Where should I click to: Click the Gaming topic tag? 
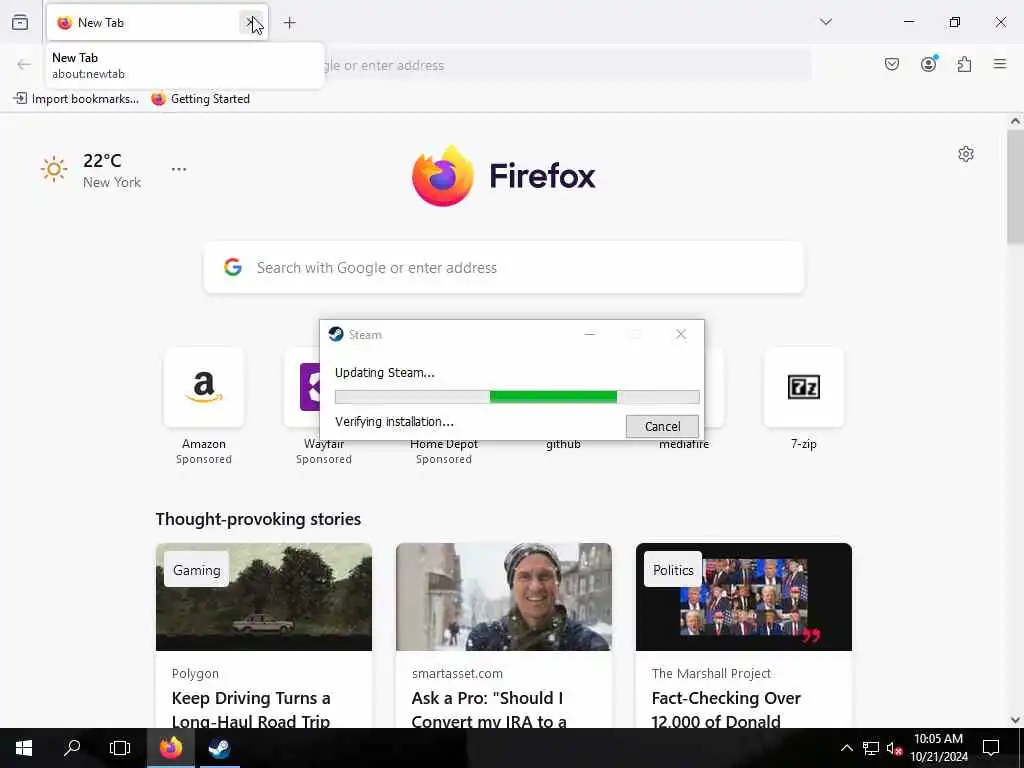197,570
